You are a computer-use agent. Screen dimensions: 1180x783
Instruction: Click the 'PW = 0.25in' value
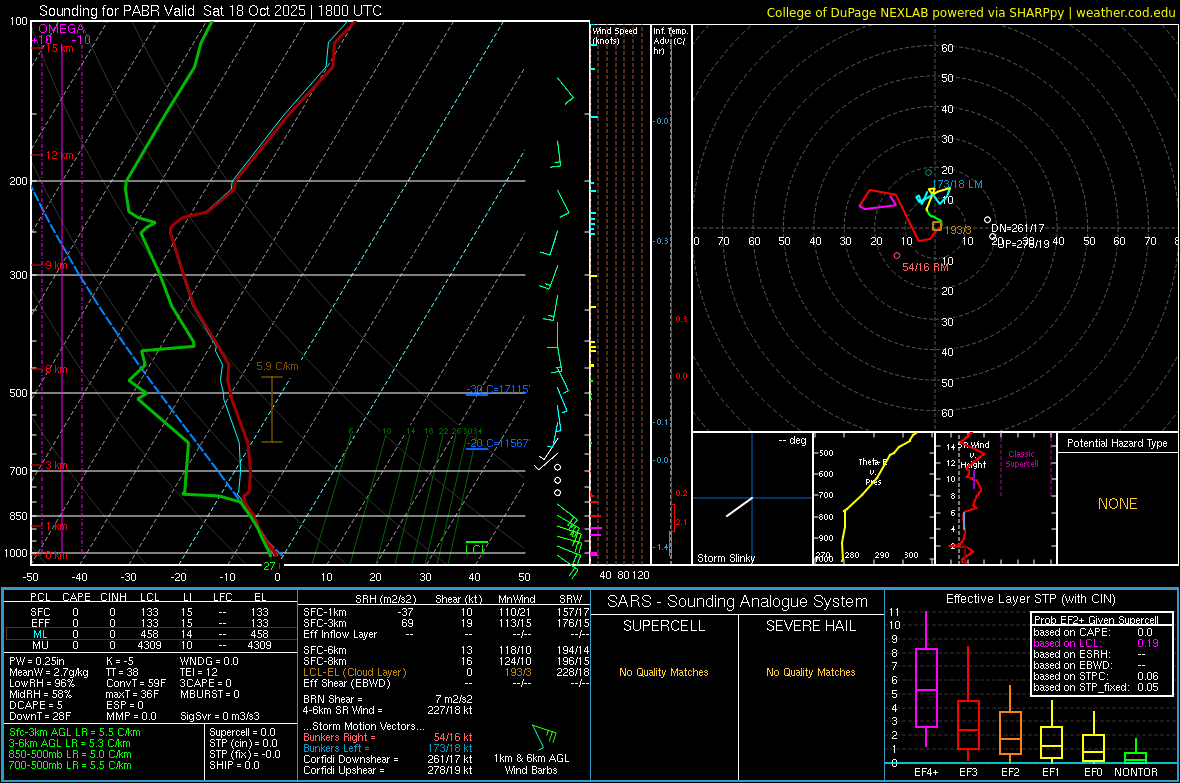[x=37, y=661]
